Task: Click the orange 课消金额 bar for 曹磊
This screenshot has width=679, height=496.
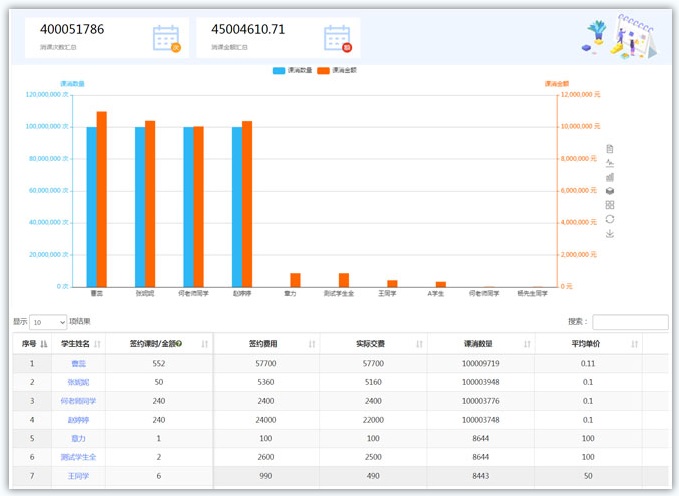Action: [102, 199]
